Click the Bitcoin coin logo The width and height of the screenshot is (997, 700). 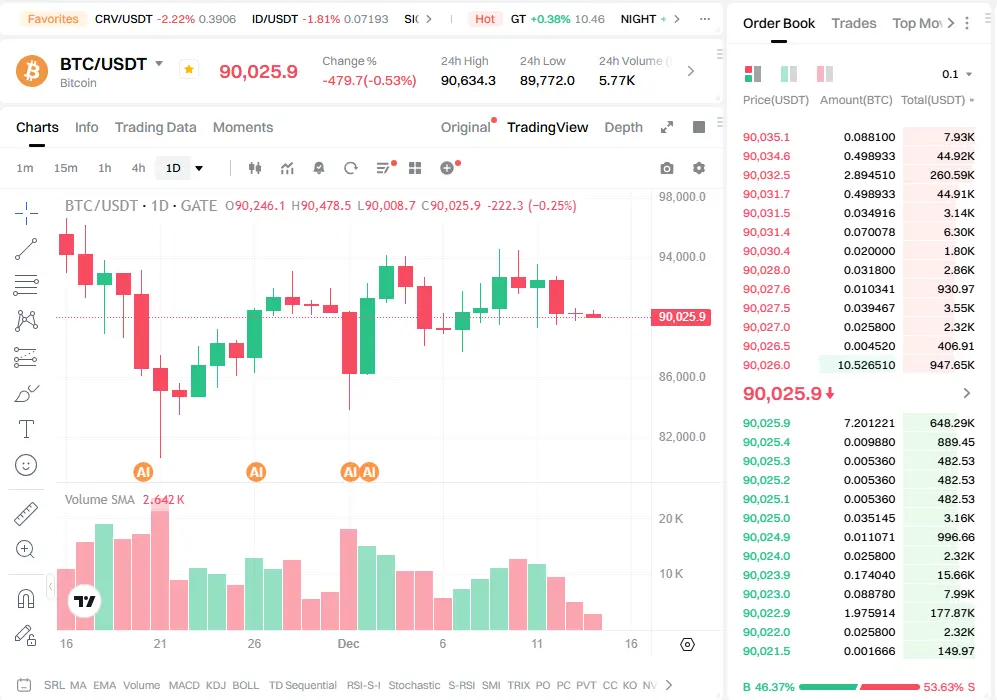click(x=32, y=71)
